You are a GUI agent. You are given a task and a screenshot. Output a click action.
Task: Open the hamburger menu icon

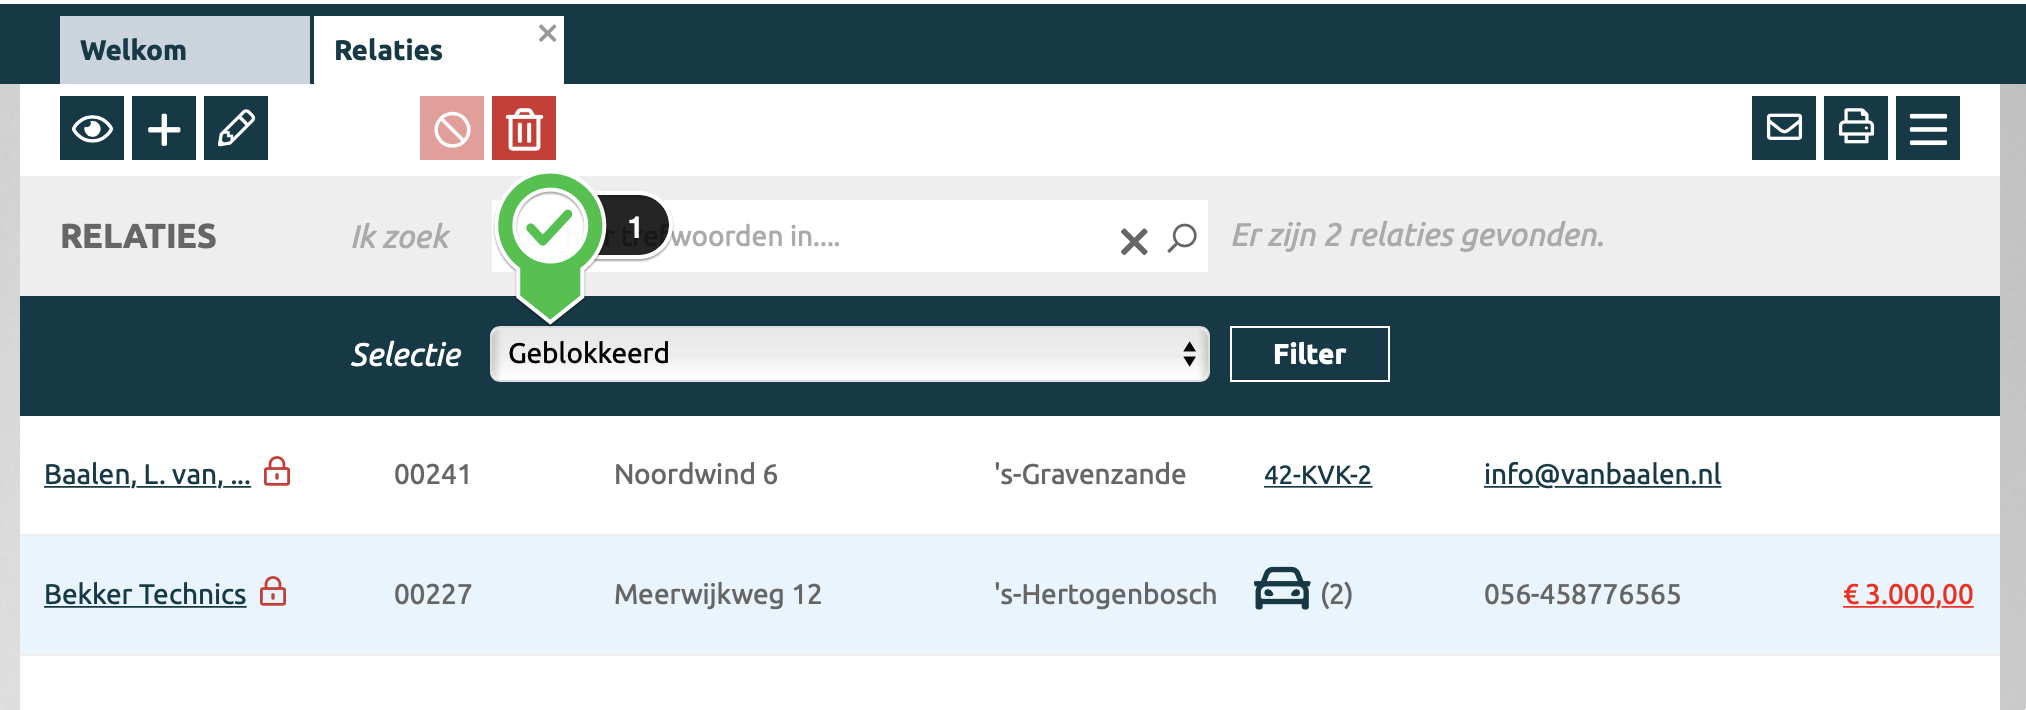coord(1928,128)
